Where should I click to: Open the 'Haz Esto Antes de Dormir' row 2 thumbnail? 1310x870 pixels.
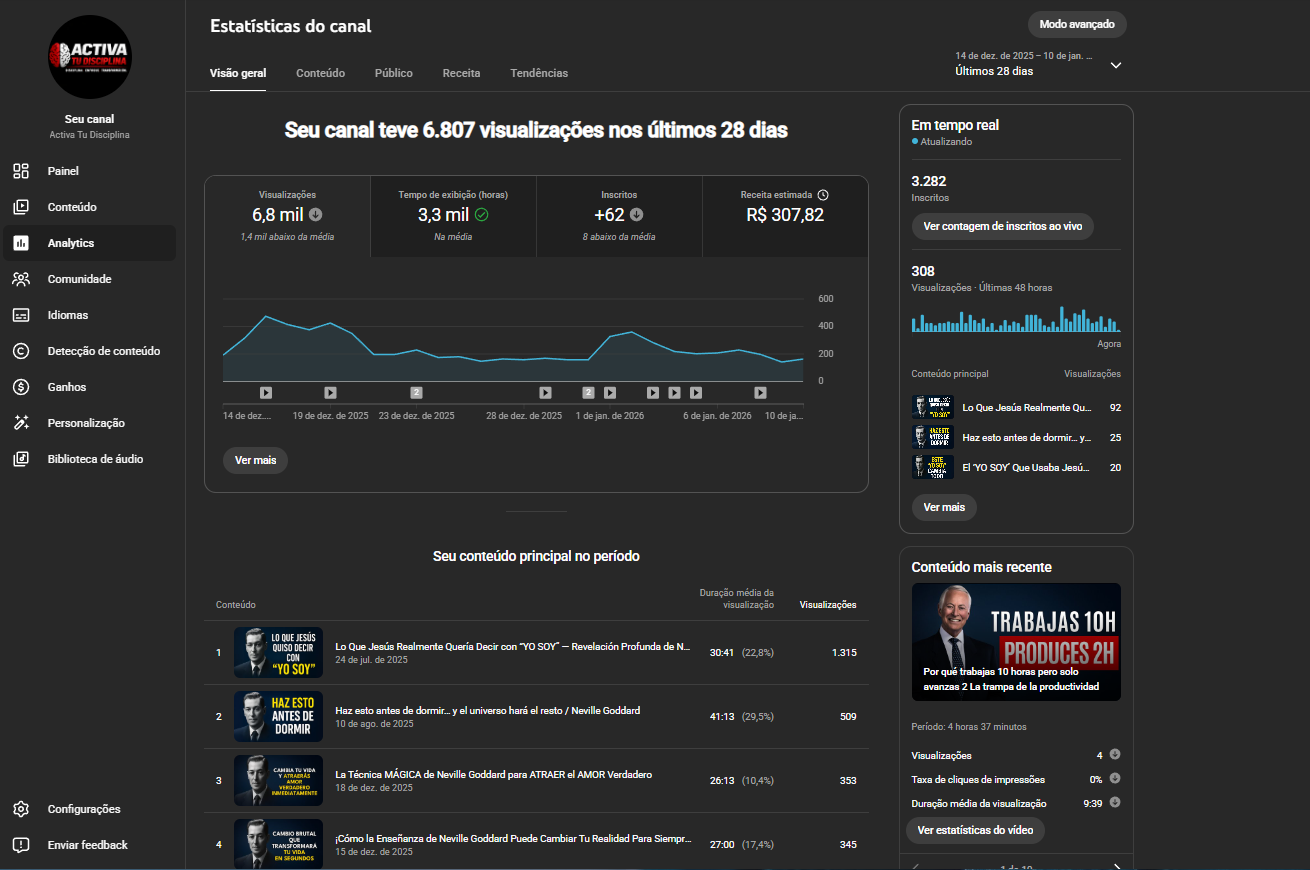(x=278, y=716)
